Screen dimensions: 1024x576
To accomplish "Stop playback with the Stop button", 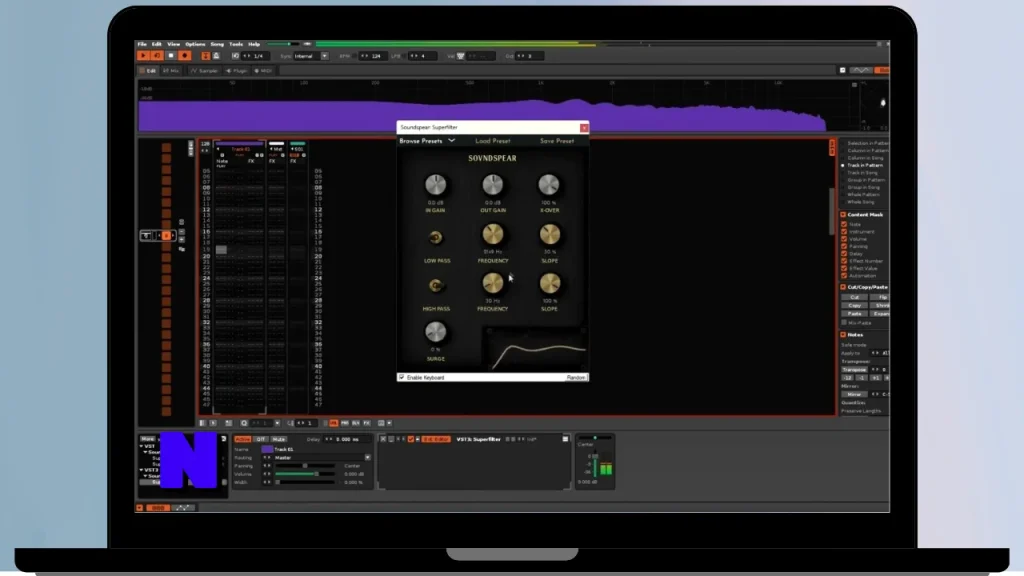I will (x=171, y=56).
